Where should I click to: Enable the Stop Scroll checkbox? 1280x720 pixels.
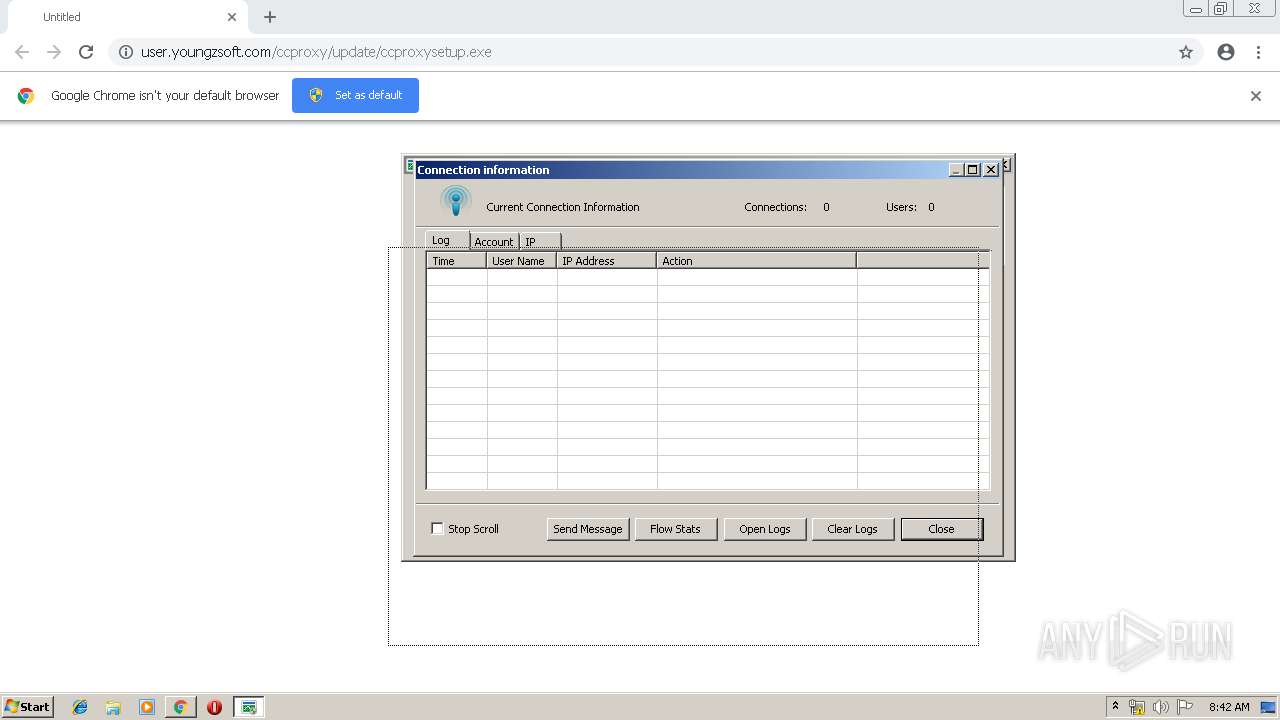[x=437, y=528]
